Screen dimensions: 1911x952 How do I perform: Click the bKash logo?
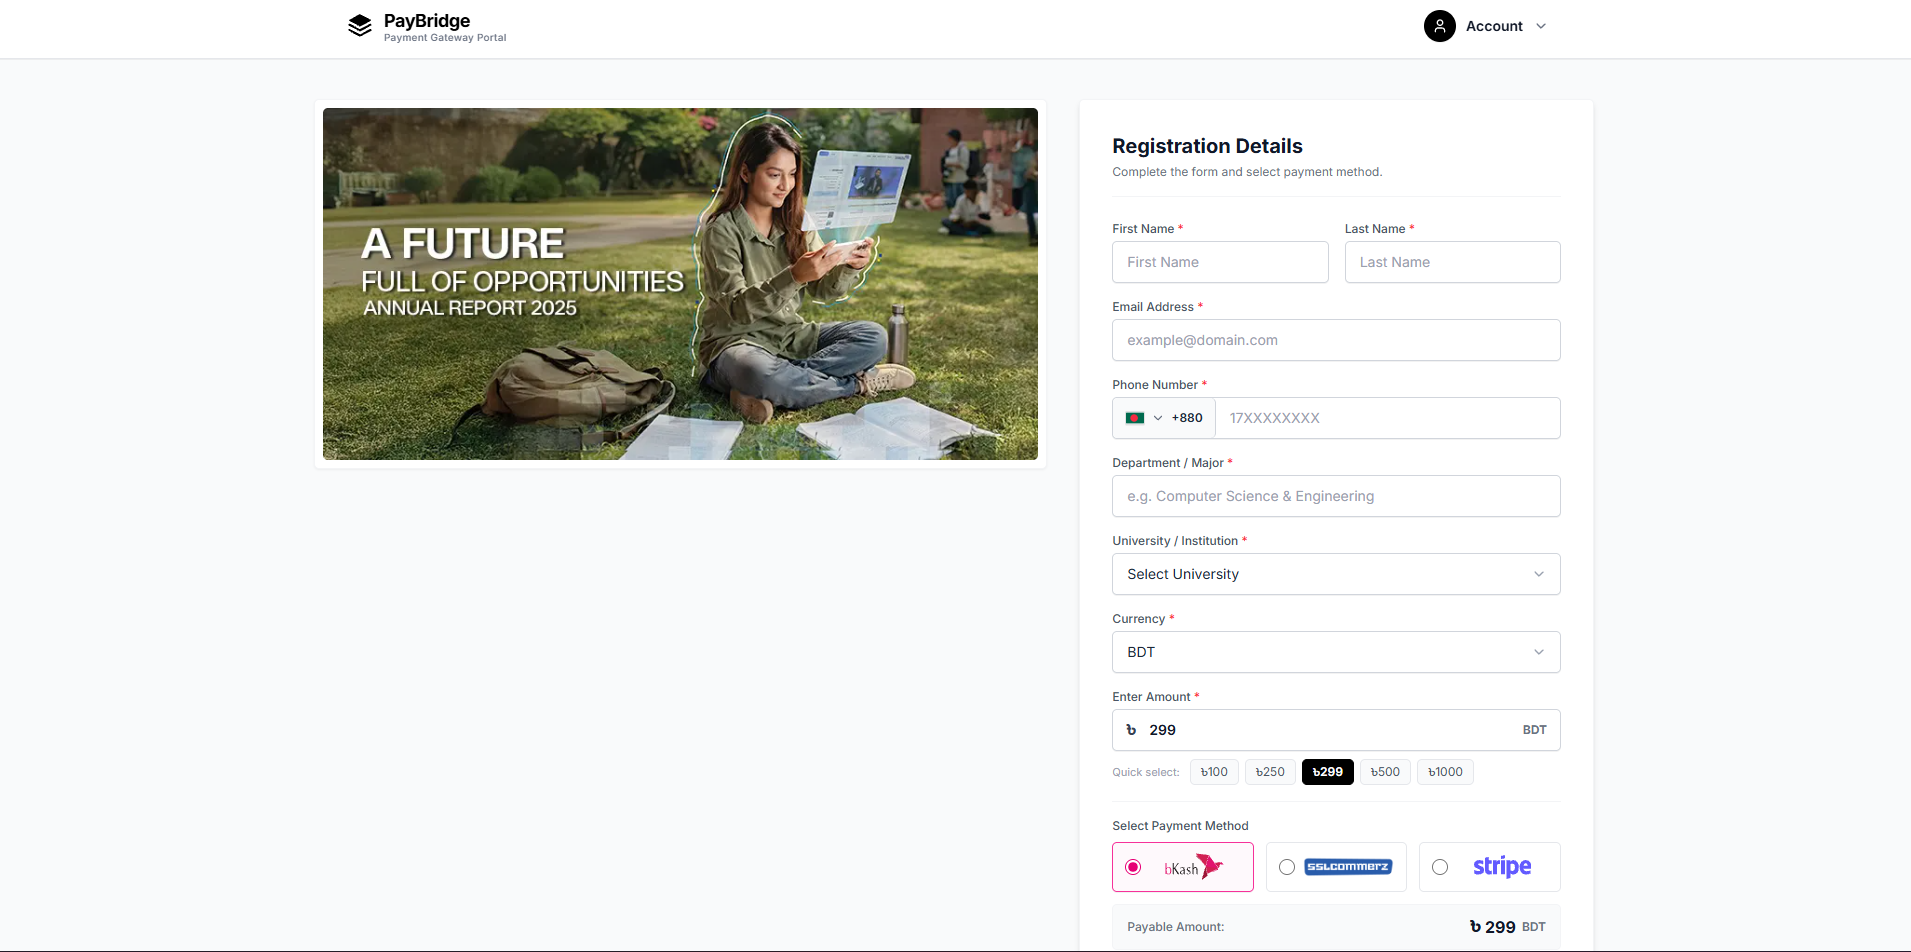click(x=1193, y=867)
